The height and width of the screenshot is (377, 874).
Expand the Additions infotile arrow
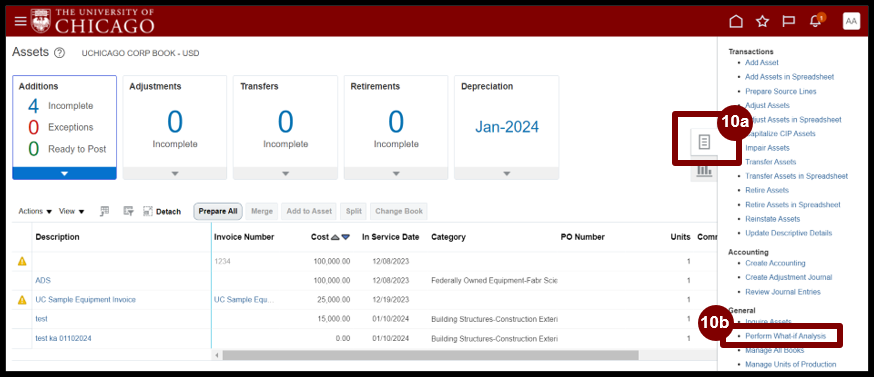(65, 173)
